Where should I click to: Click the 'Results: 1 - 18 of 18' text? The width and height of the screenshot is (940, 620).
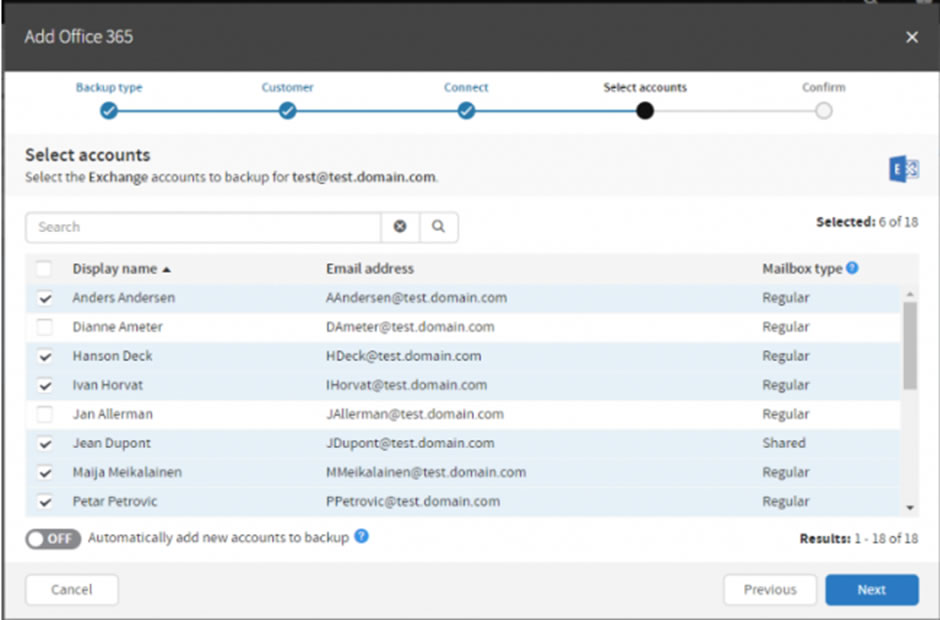pos(858,538)
